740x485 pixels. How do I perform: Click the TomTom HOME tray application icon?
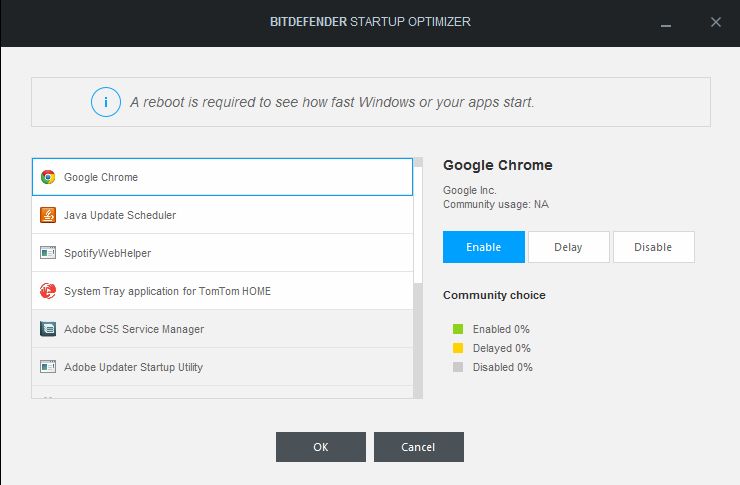48,291
